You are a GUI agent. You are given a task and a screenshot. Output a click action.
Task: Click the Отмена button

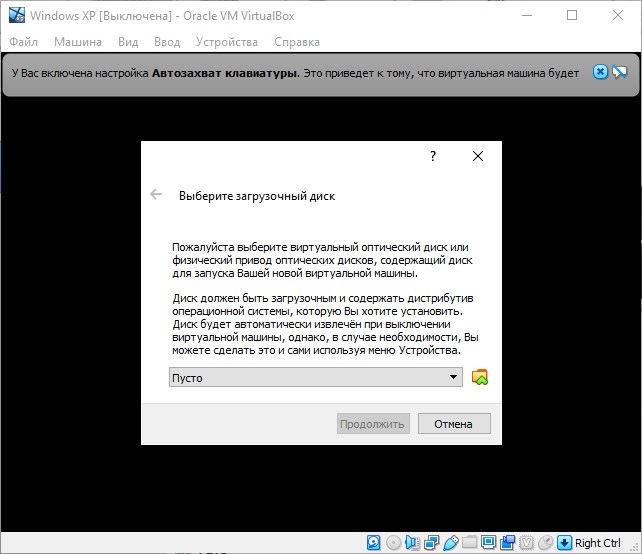point(453,423)
